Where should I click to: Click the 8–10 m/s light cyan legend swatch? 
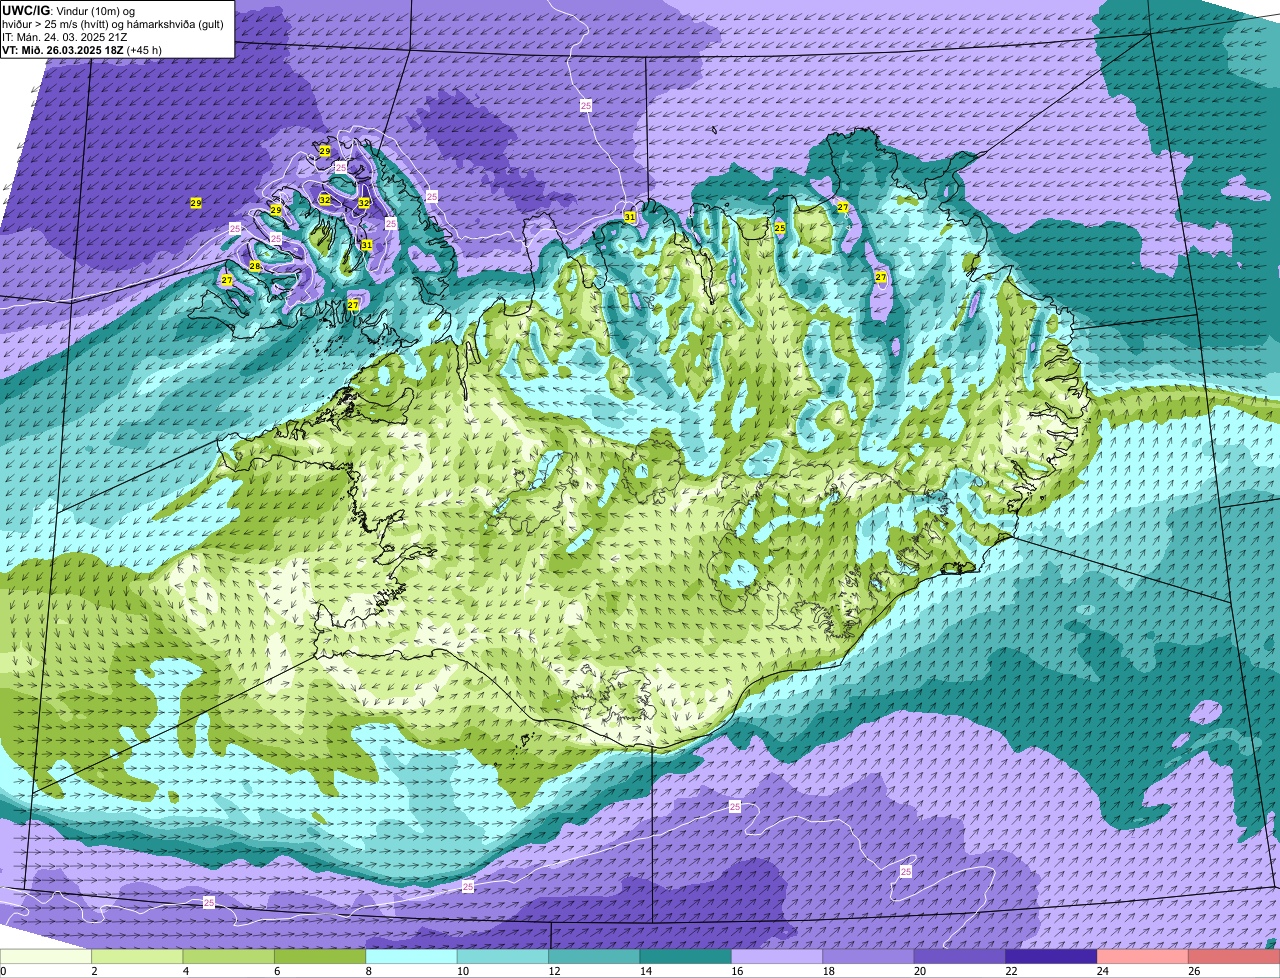click(x=411, y=957)
